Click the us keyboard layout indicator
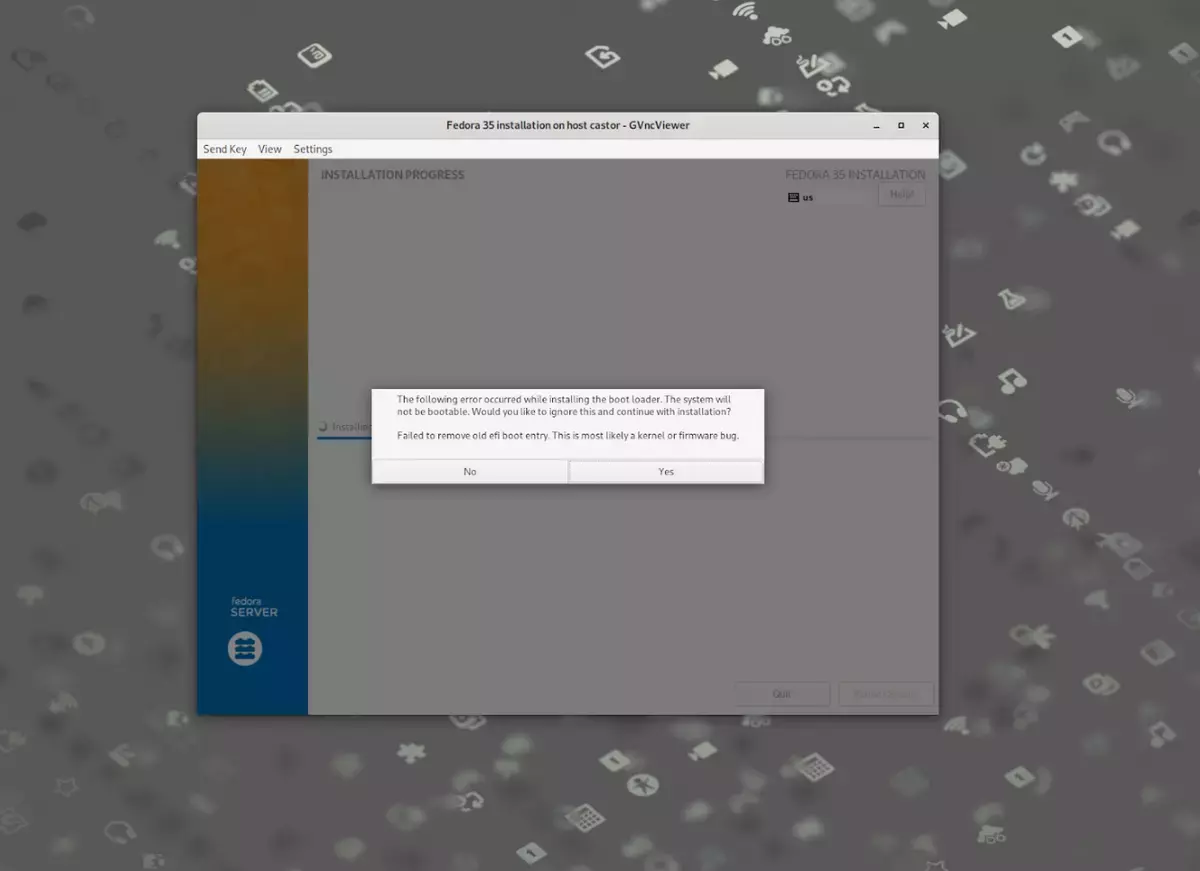This screenshot has height=871, width=1200. pos(801,197)
